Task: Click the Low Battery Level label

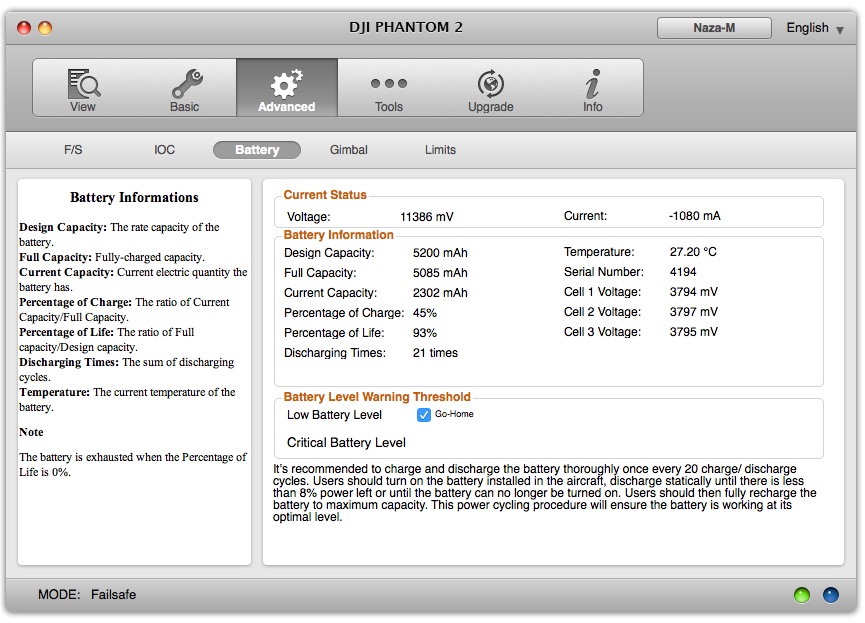Action: 334,415
